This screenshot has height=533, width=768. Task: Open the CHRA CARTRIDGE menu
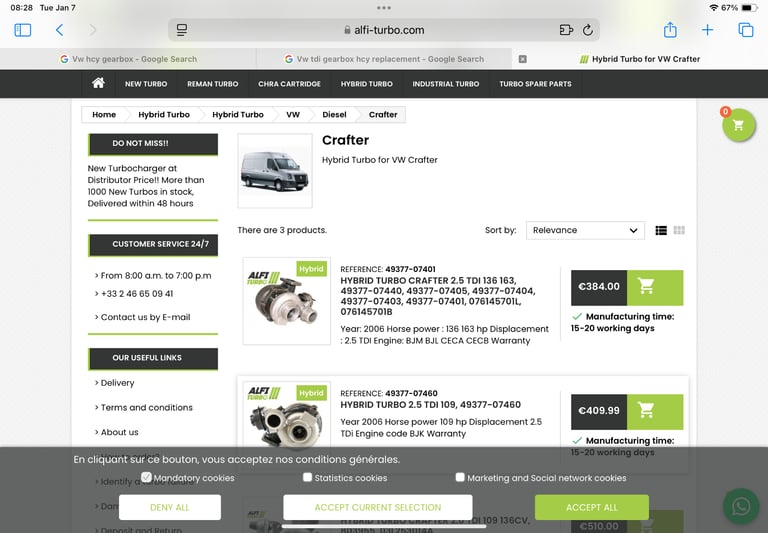289,84
